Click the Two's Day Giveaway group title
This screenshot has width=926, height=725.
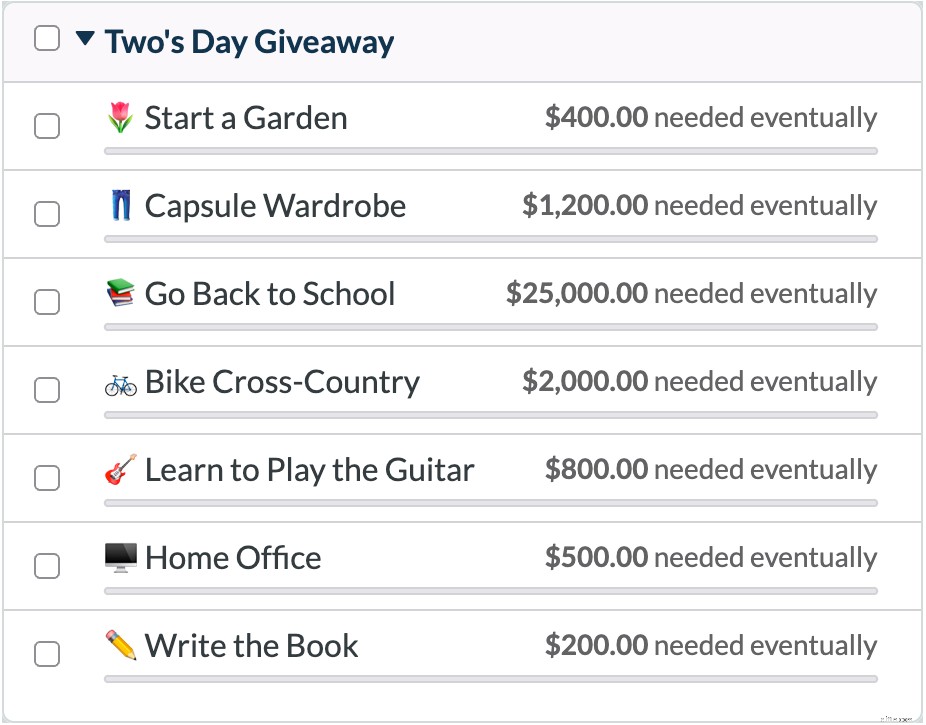250,41
